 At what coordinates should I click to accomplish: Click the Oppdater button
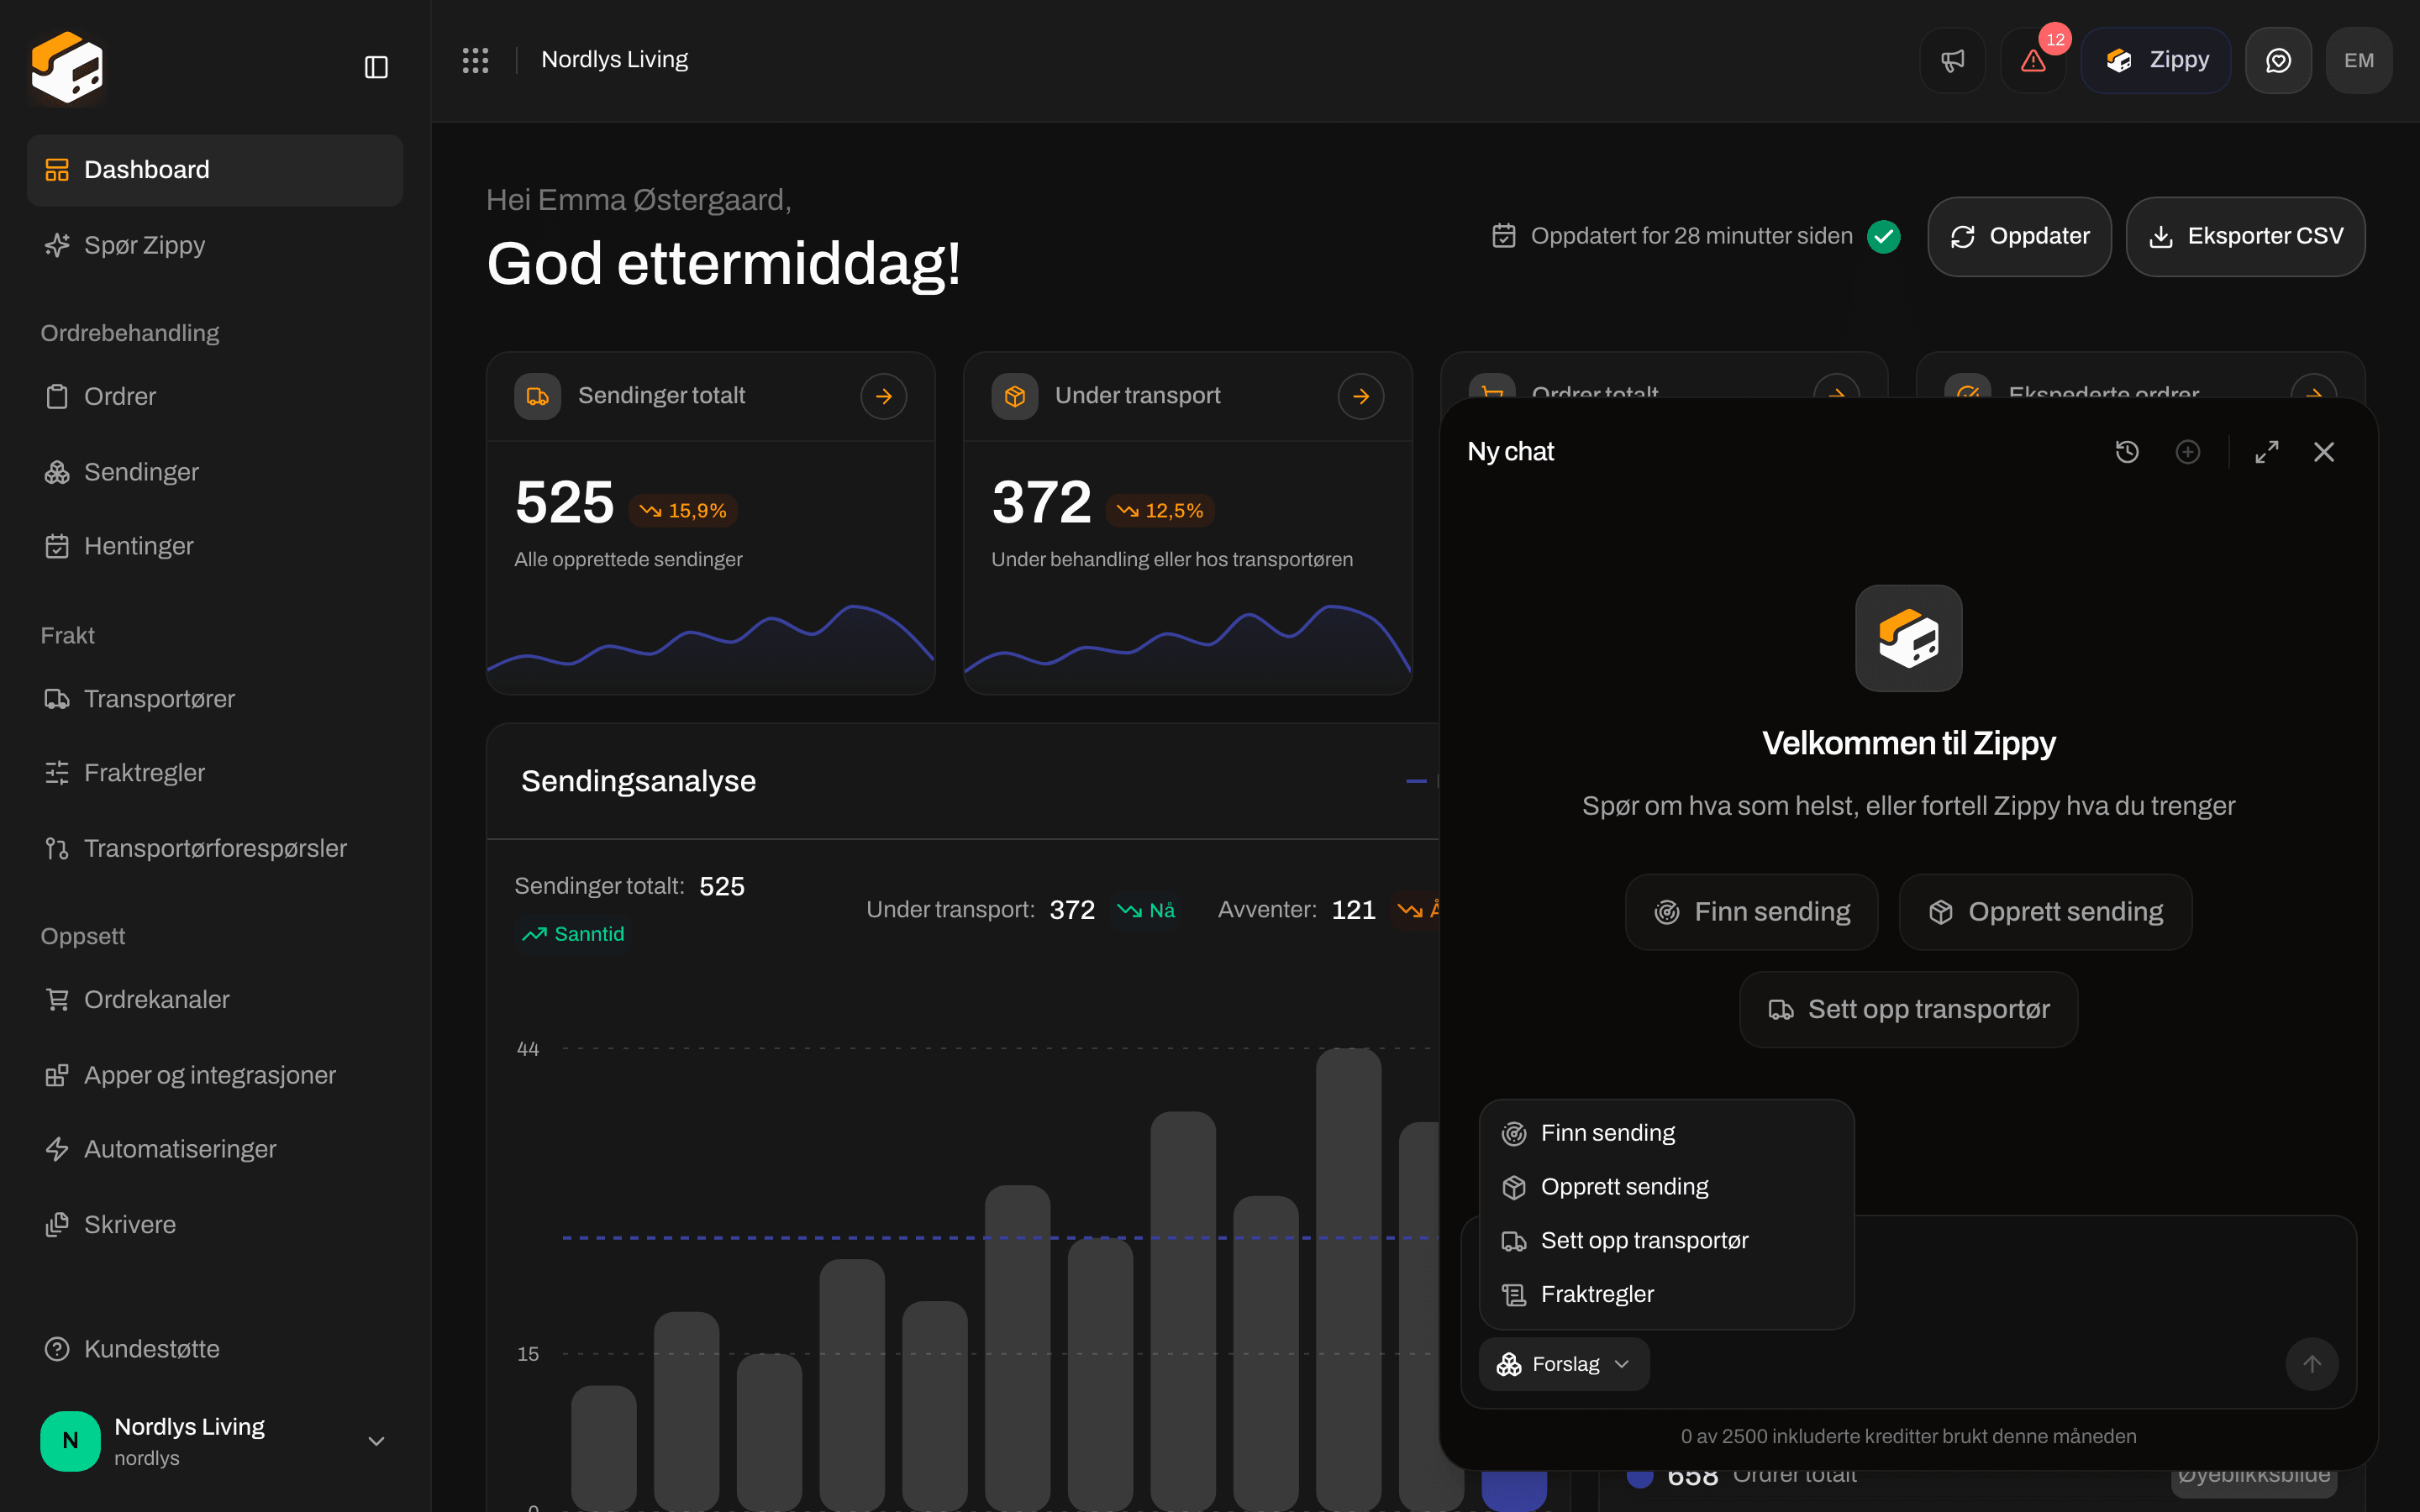pos(2019,236)
